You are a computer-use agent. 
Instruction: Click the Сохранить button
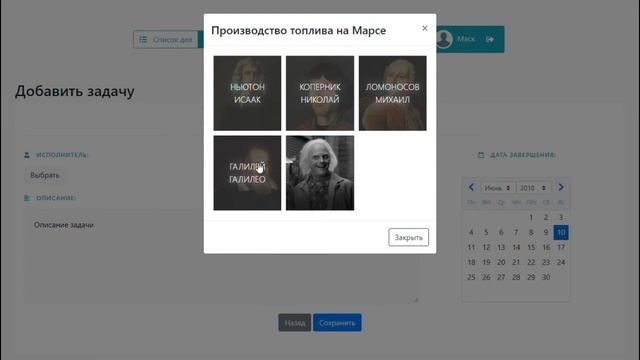click(x=337, y=322)
